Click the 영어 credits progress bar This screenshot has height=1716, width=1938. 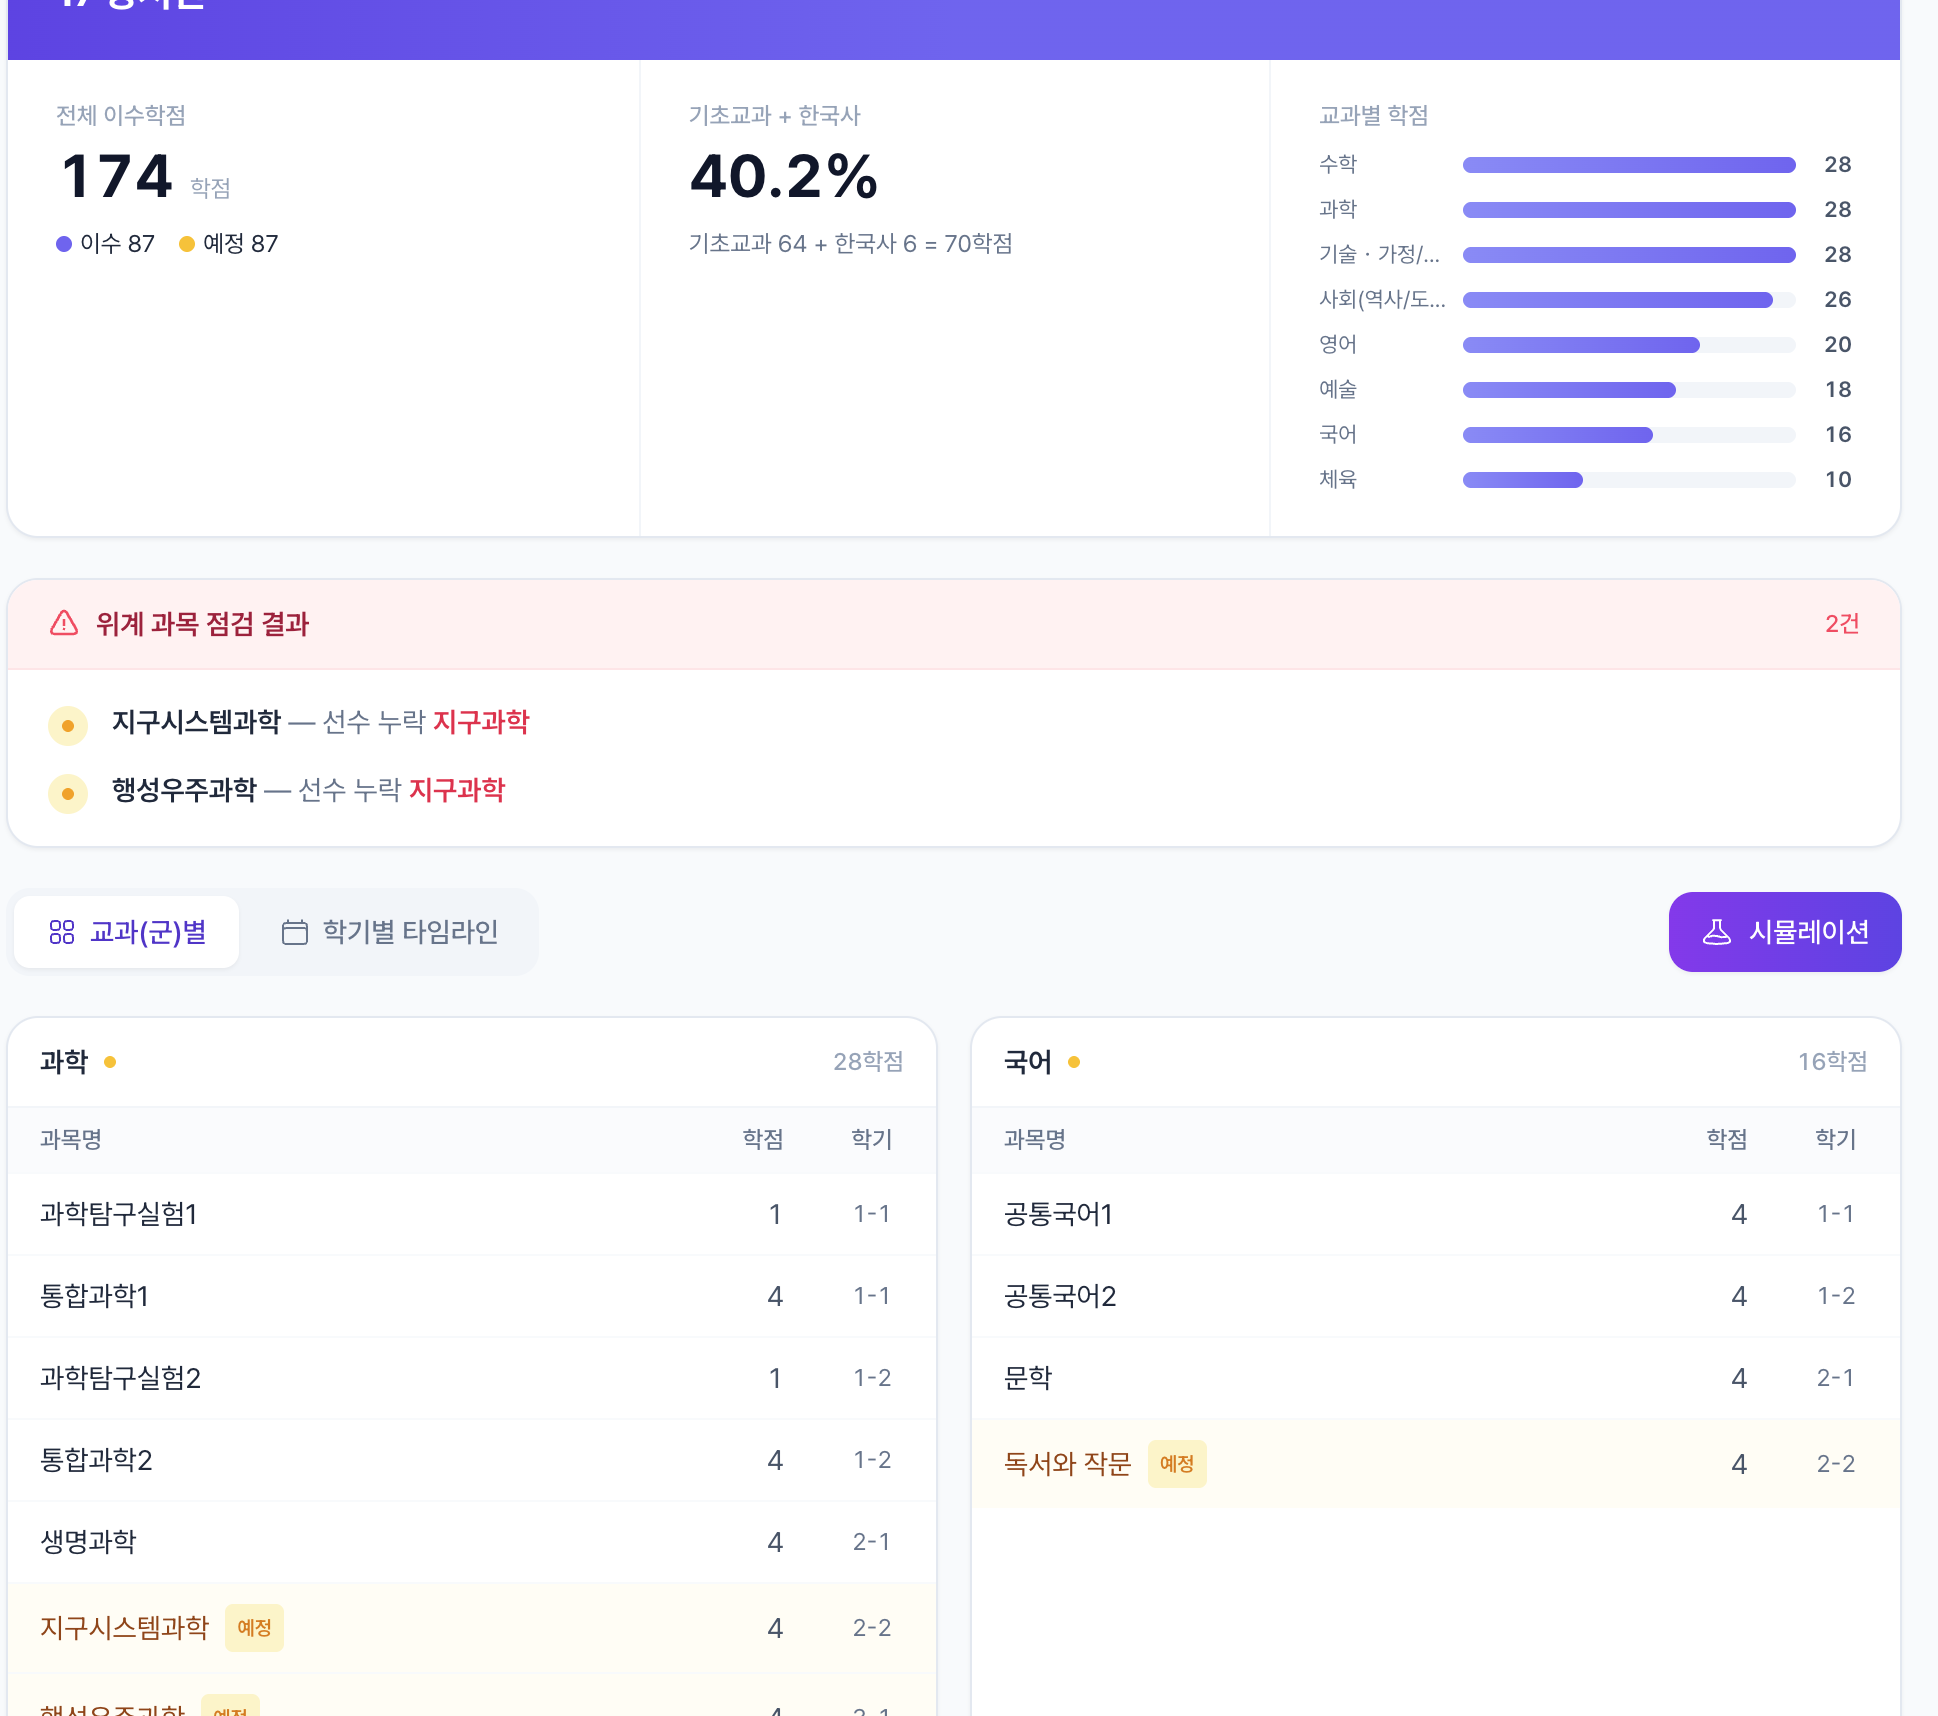(1629, 345)
